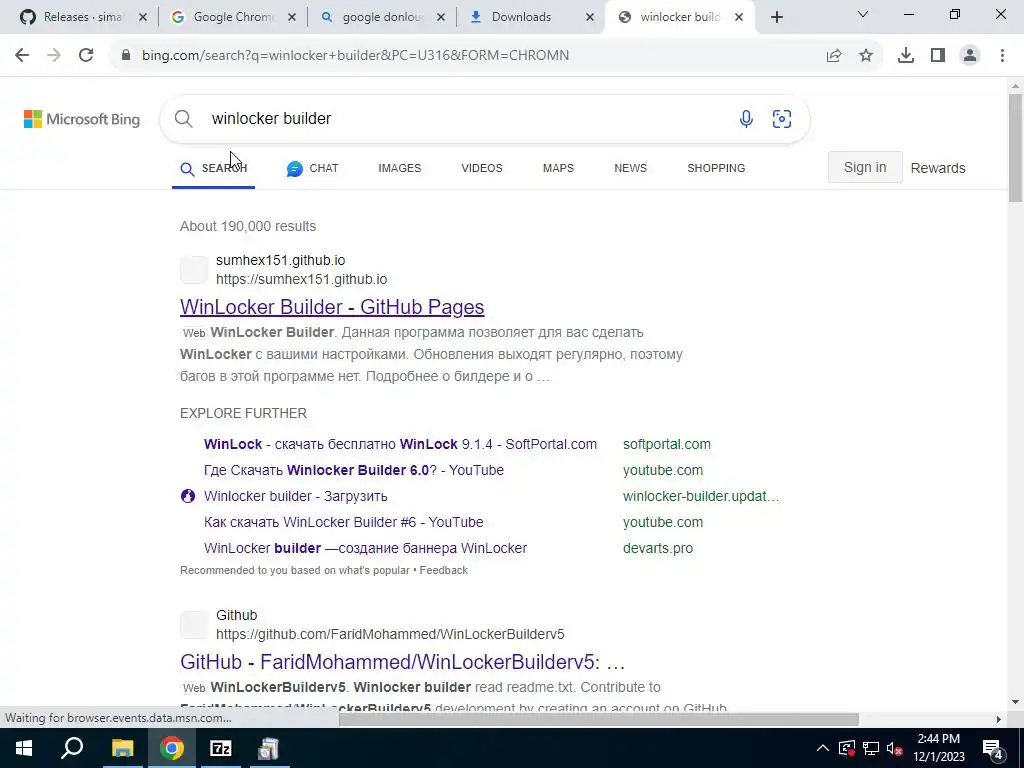Viewport: 1024px width, 768px height.
Task: Click the padlock site info icon
Action: click(126, 56)
